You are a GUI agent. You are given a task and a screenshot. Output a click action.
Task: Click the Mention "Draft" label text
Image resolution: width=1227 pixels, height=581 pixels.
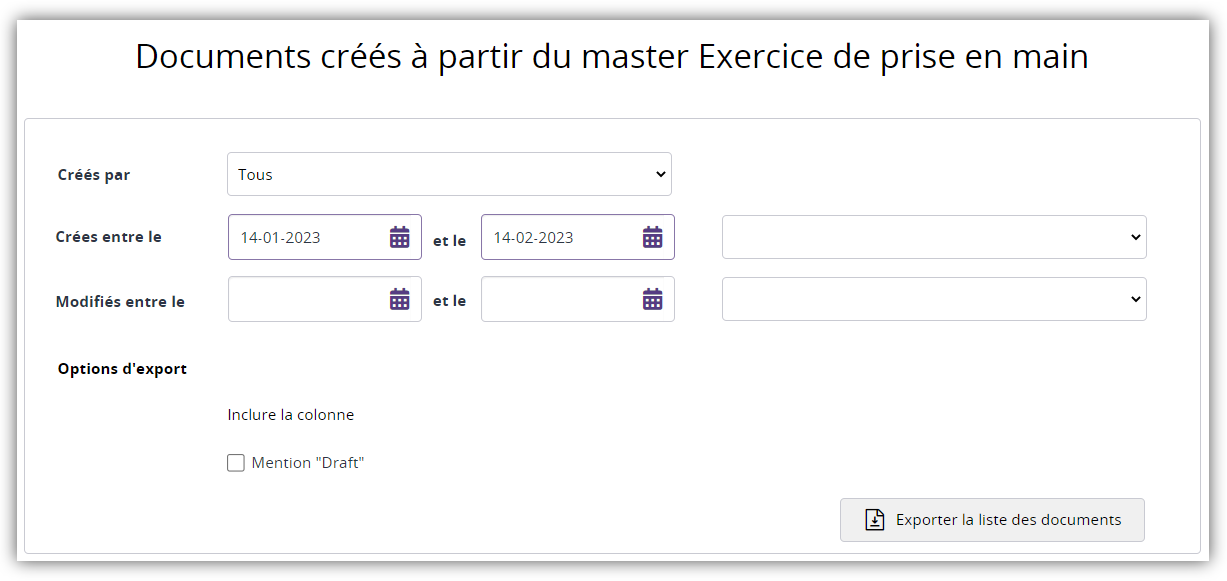[308, 463]
